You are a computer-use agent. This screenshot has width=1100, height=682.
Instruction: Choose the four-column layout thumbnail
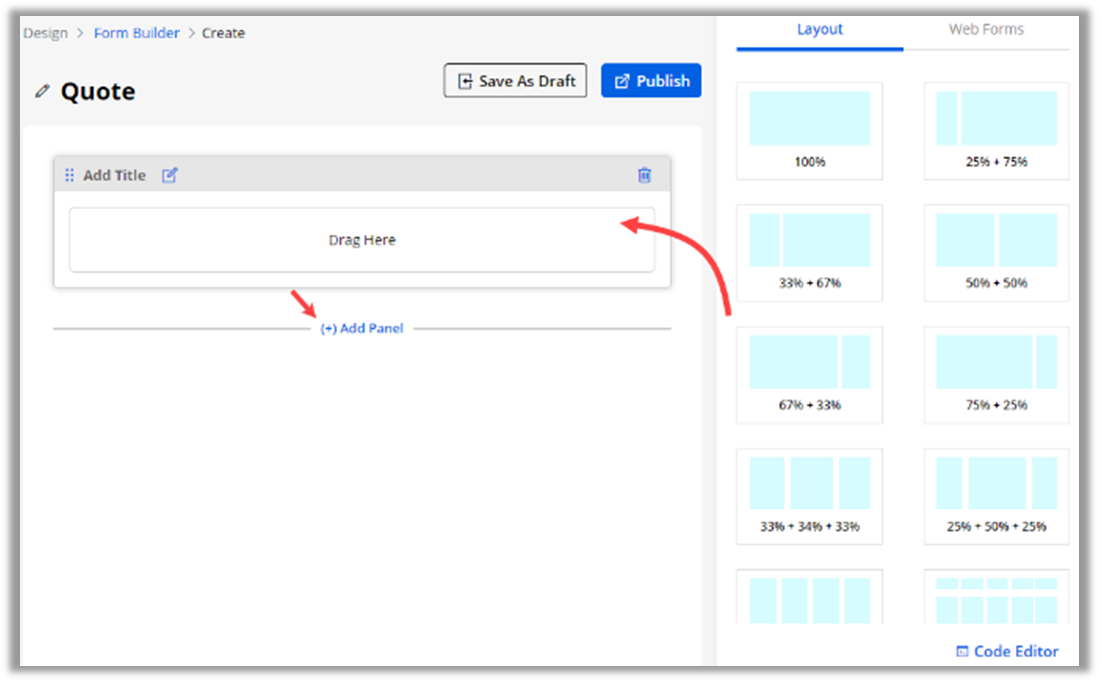point(809,599)
